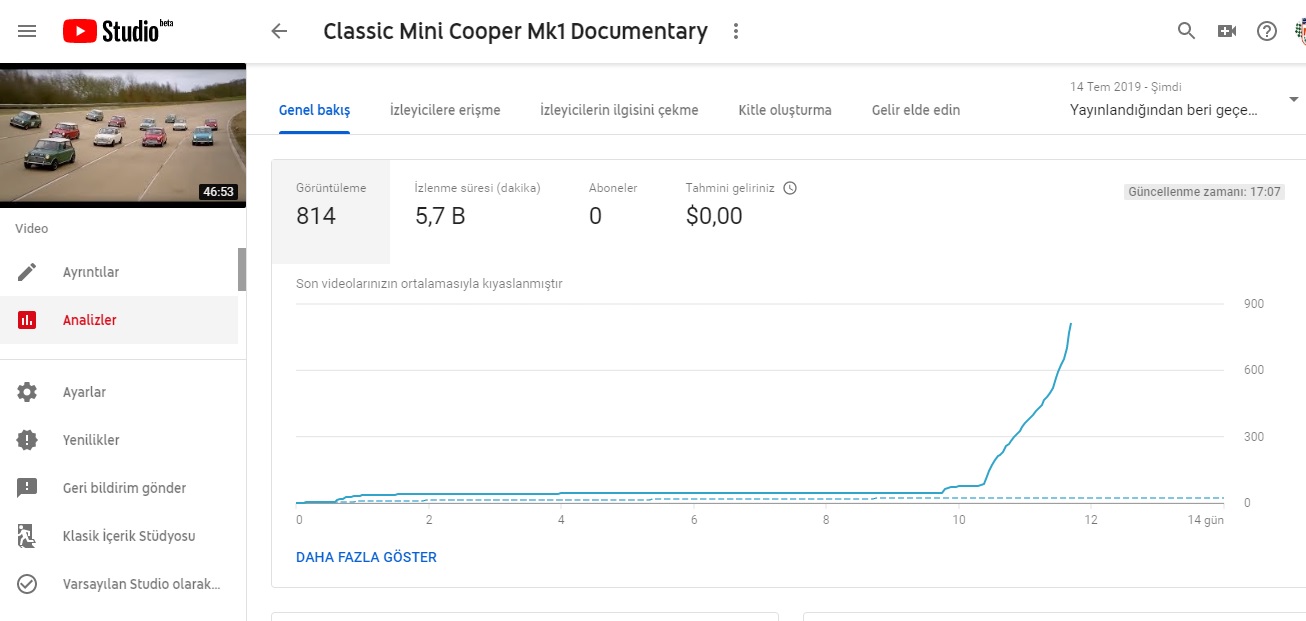Click the DAHA FAZLA GÖSTER link

point(366,557)
